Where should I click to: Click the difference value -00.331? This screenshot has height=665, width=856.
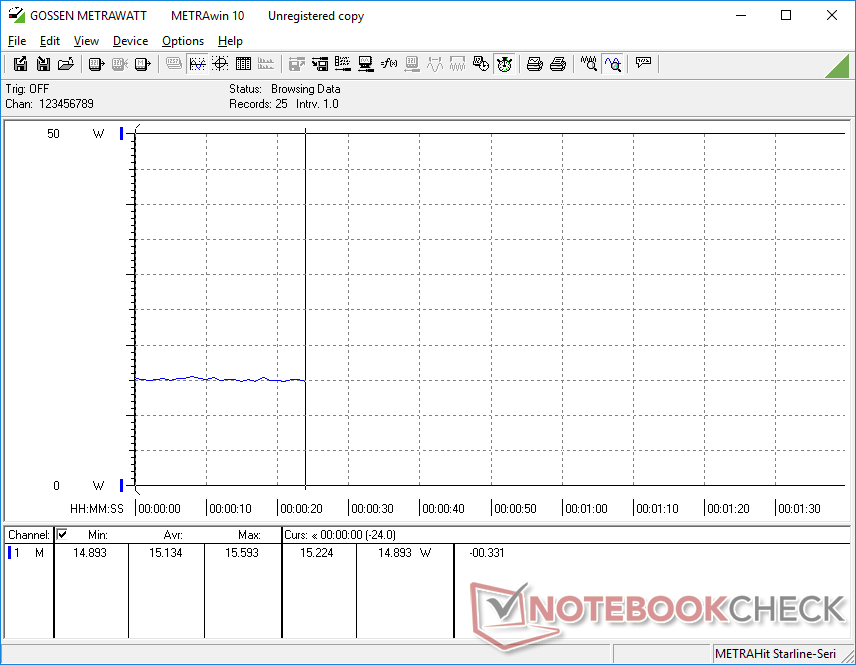(x=487, y=553)
